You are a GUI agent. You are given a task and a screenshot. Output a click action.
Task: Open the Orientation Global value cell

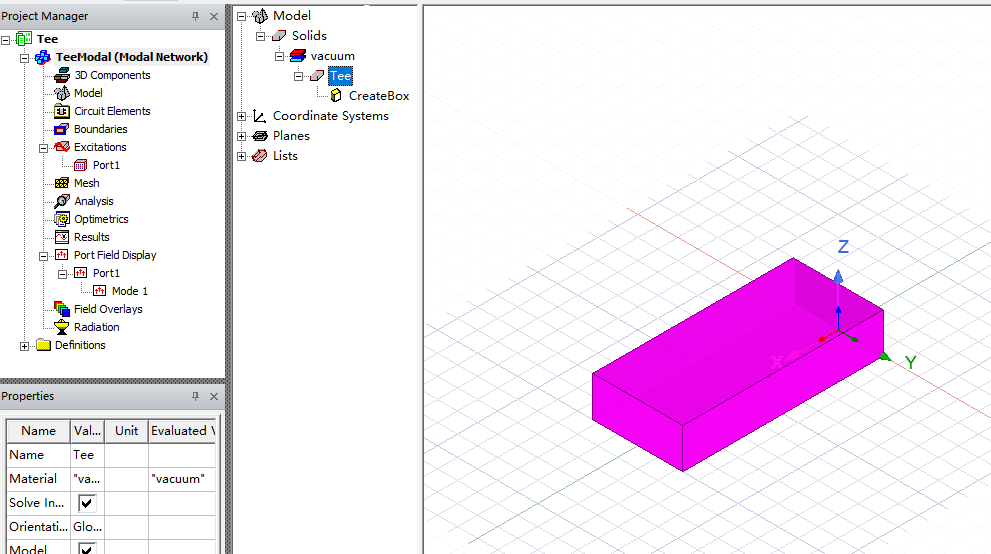click(x=87, y=527)
